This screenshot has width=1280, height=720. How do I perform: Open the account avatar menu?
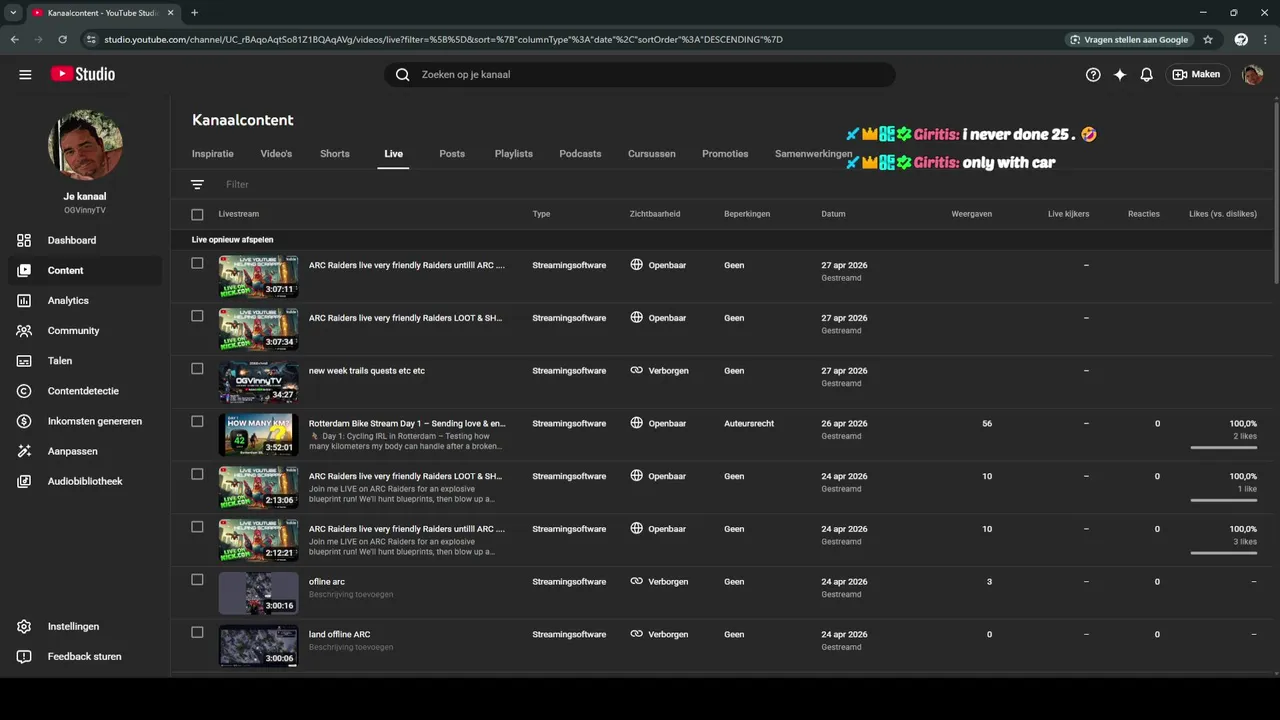1252,74
